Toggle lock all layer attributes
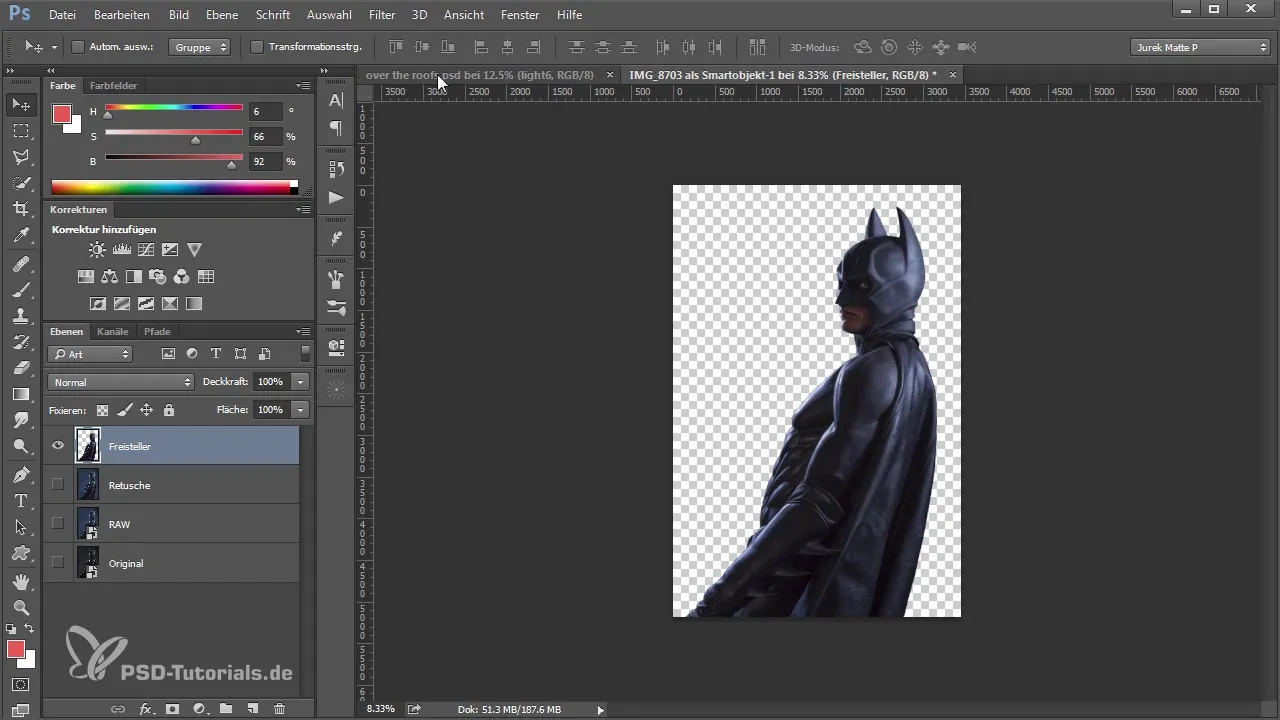 click(169, 410)
